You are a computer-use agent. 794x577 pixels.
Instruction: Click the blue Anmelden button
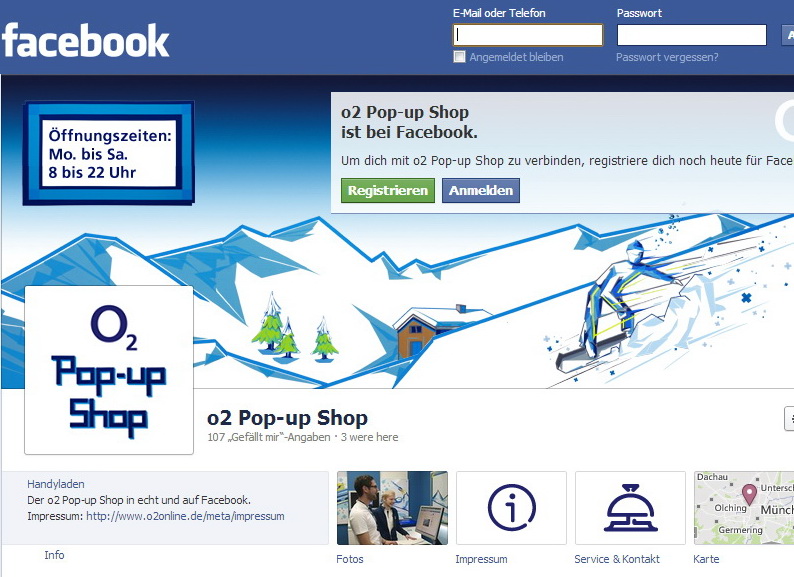[x=481, y=190]
